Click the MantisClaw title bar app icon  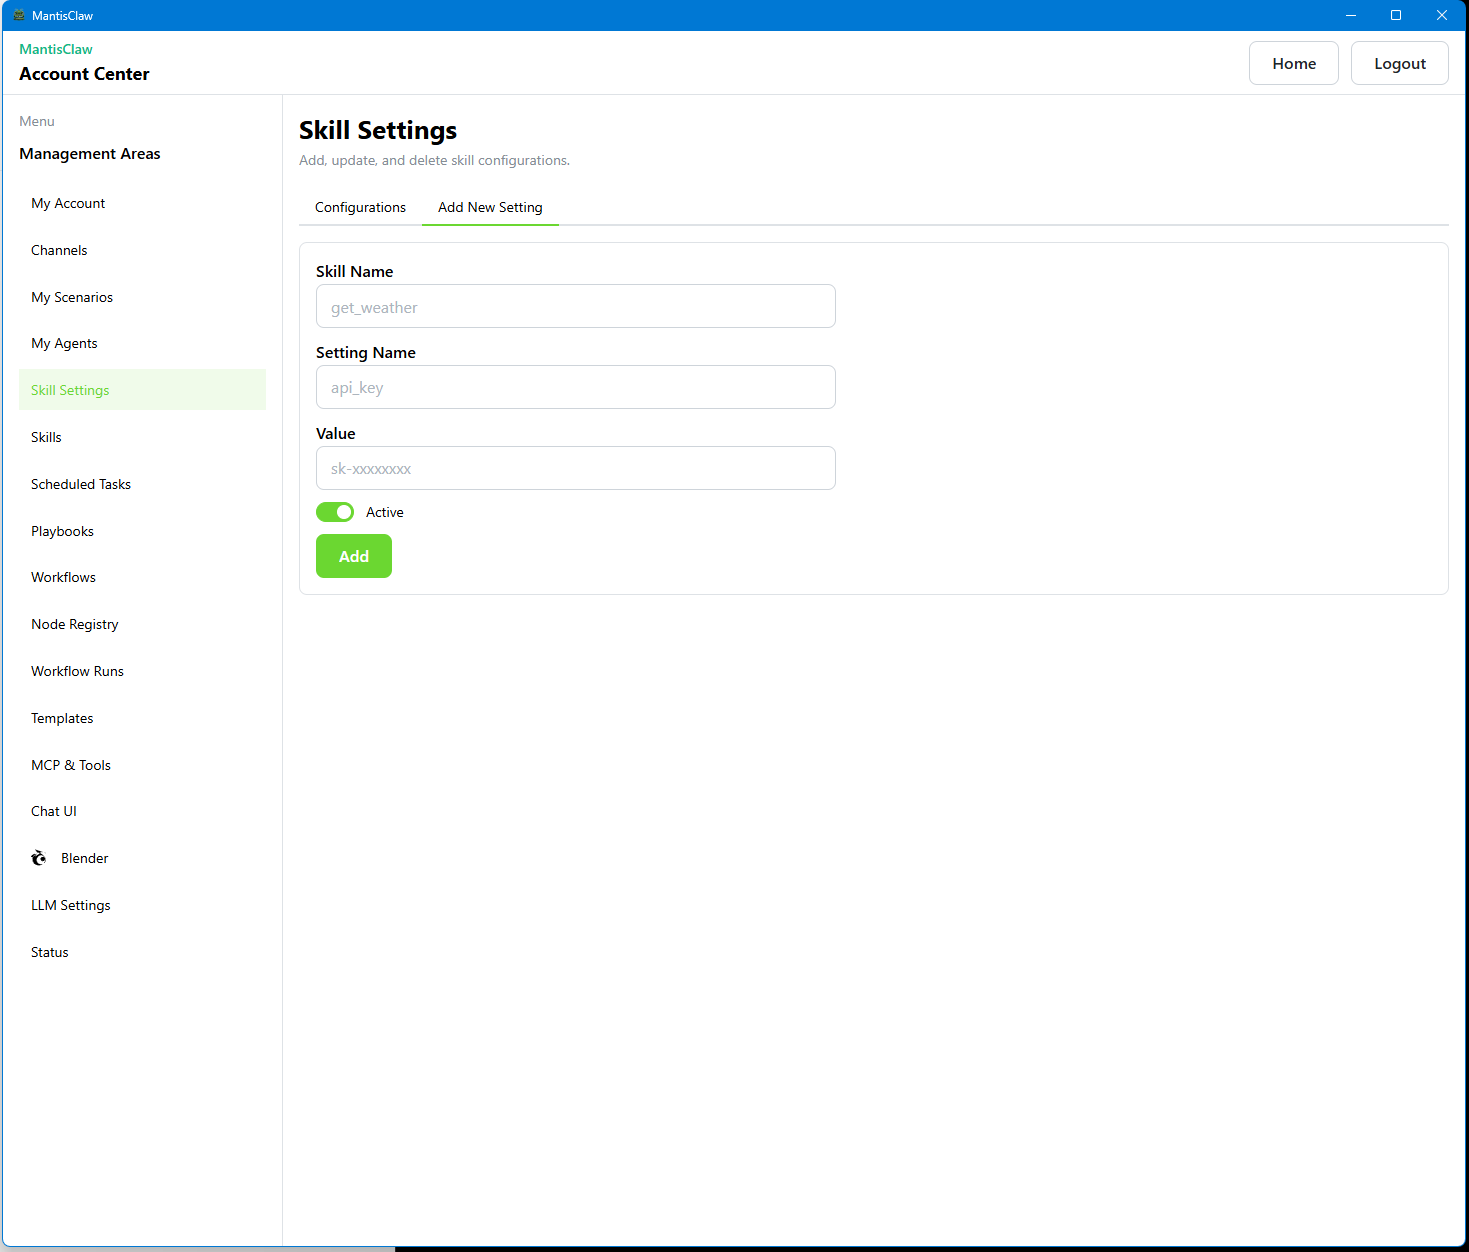[19, 15]
